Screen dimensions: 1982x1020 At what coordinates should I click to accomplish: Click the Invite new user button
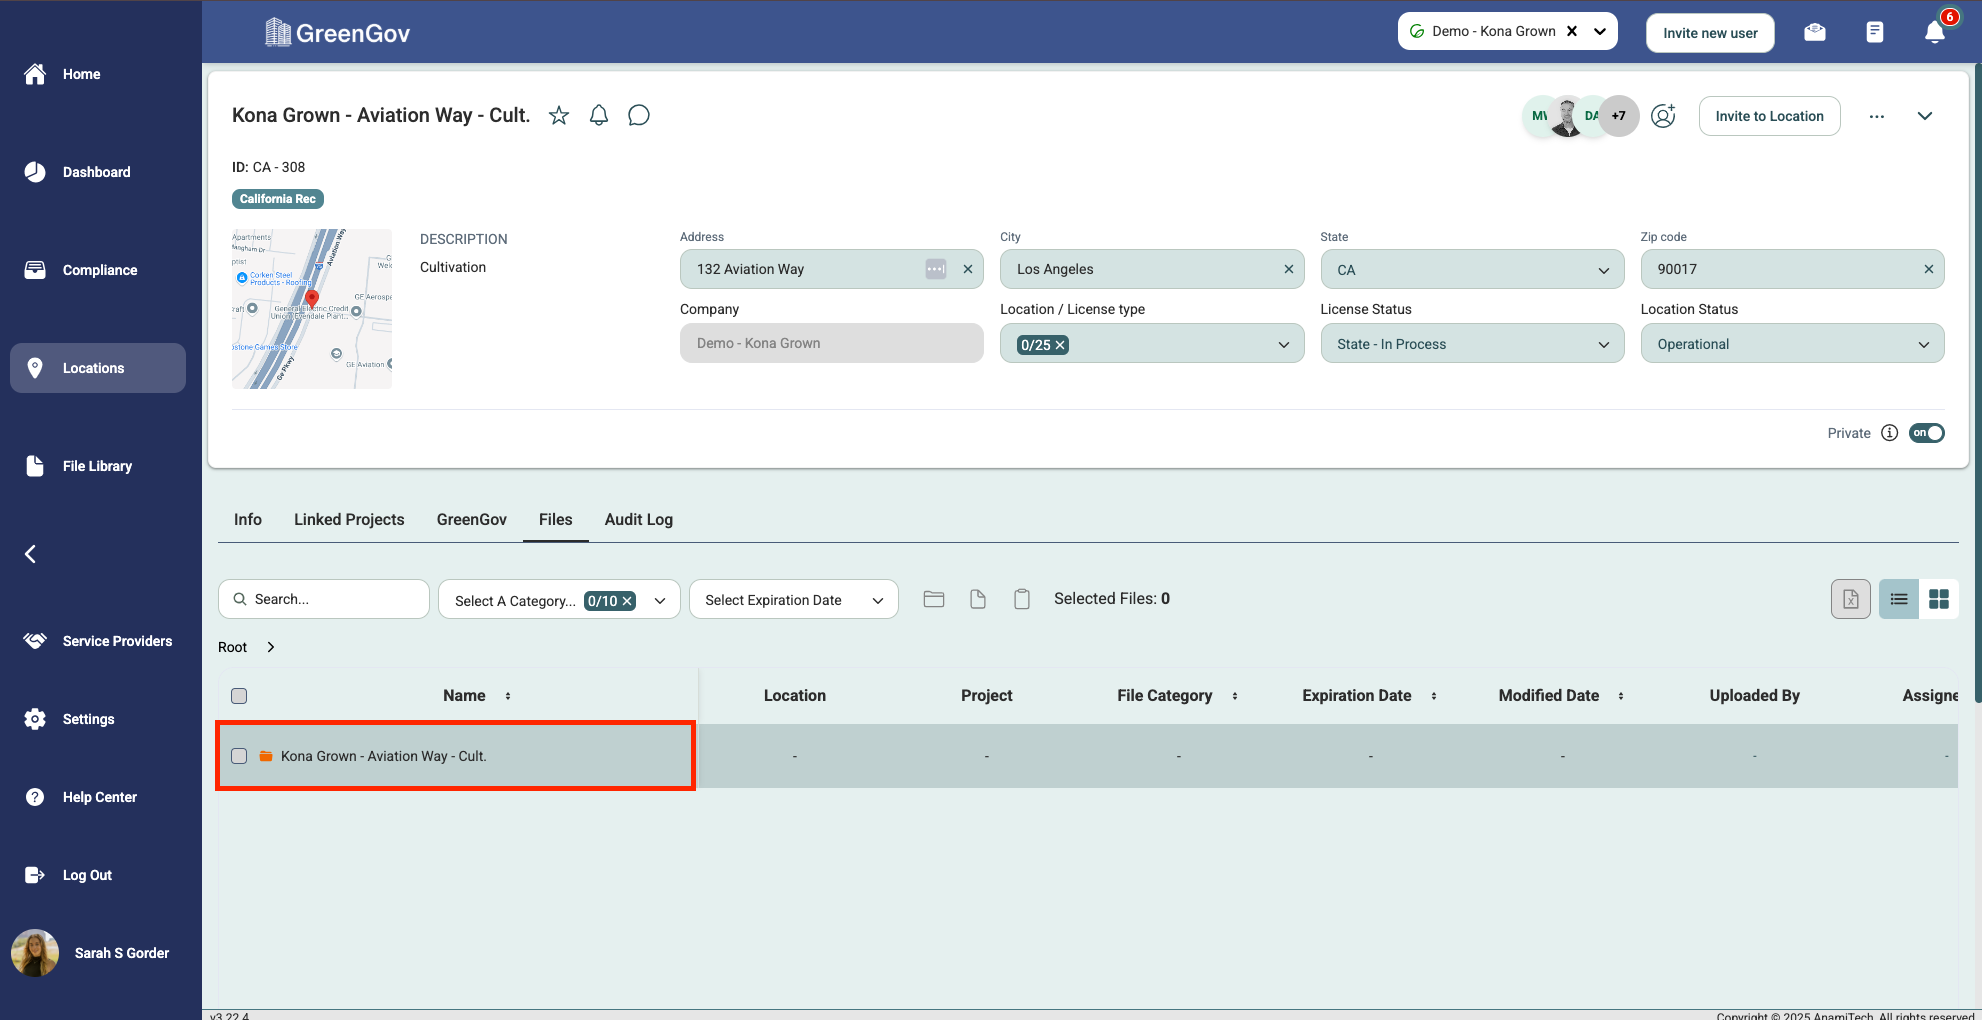1710,33
